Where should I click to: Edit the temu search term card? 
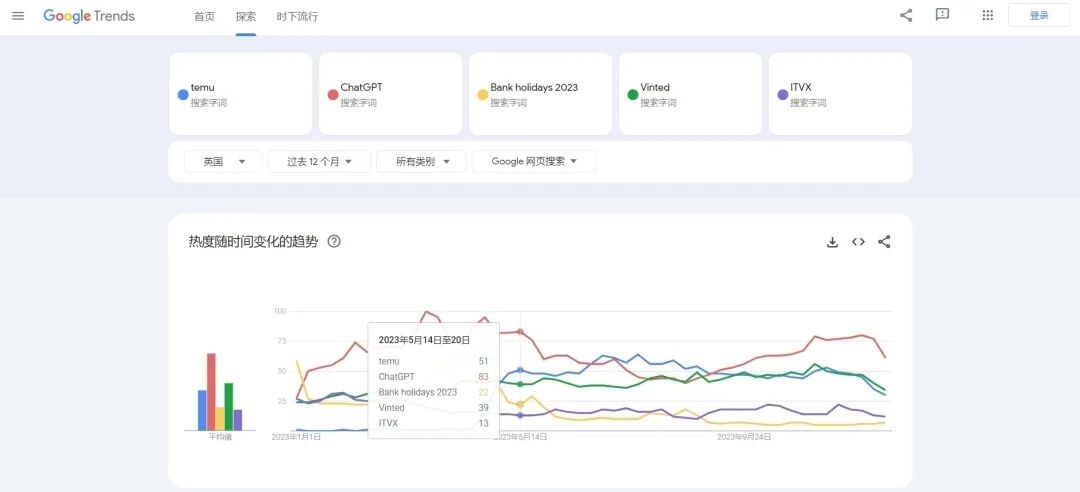(240, 94)
